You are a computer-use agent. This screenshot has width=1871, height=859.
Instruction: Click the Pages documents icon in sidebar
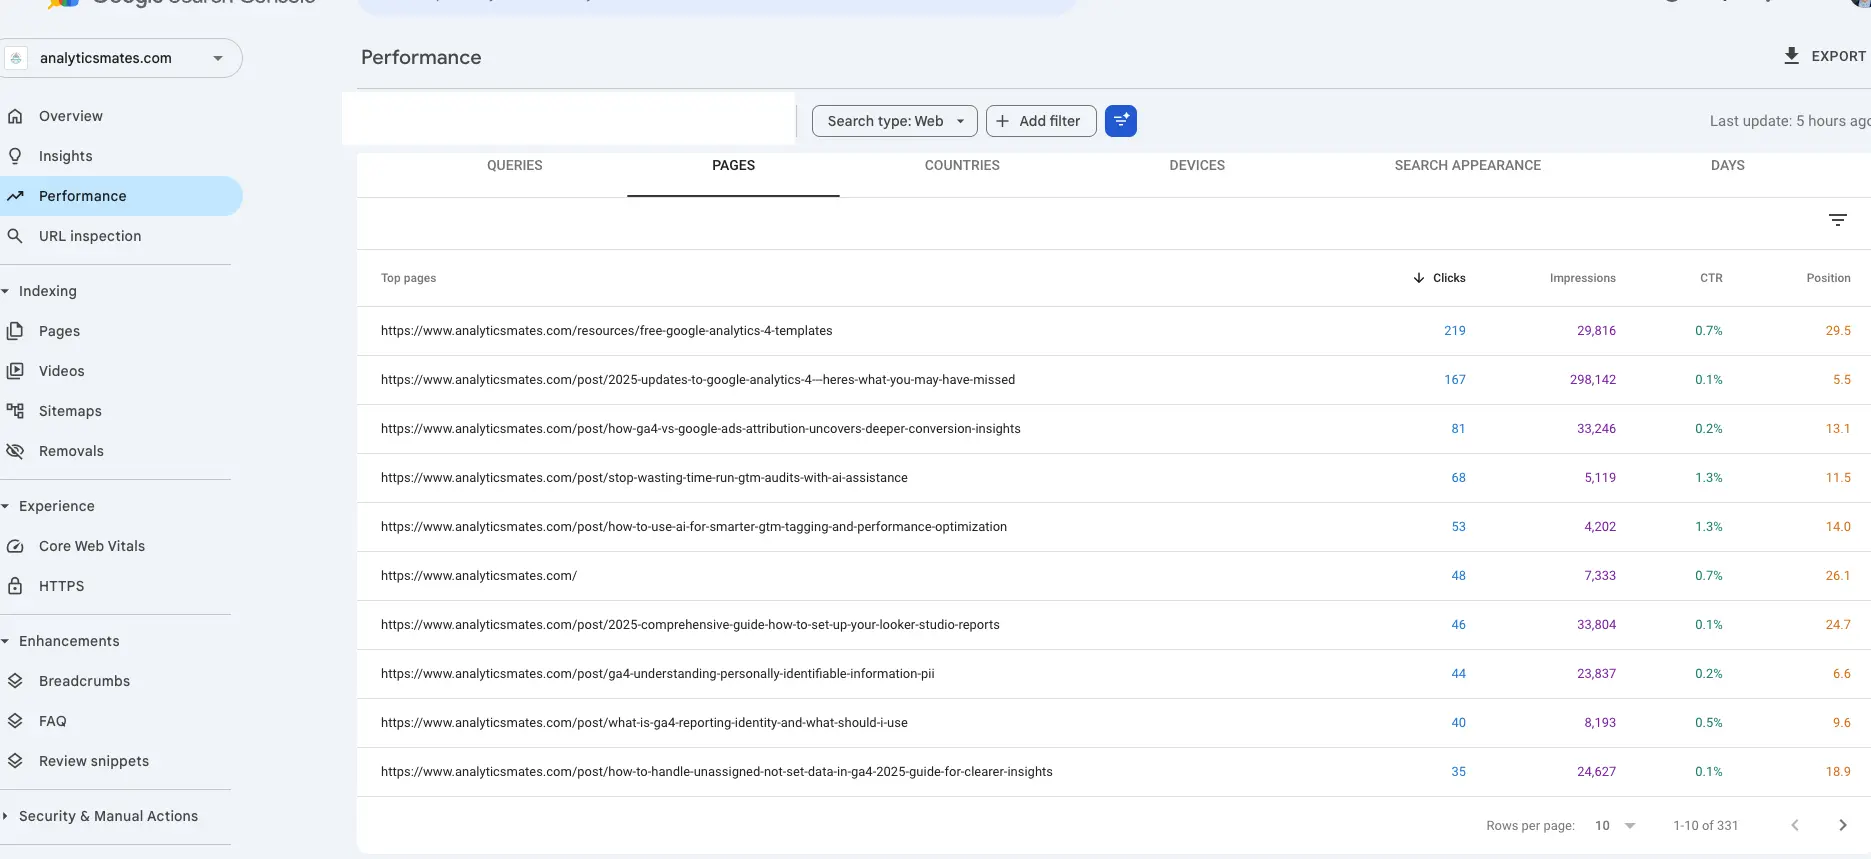point(15,331)
